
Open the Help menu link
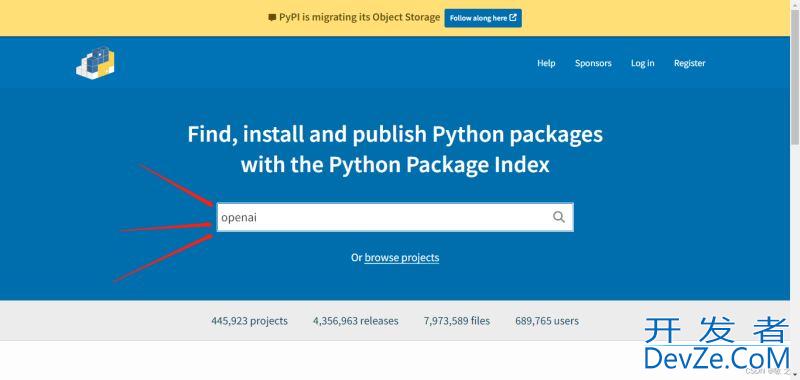tap(546, 63)
